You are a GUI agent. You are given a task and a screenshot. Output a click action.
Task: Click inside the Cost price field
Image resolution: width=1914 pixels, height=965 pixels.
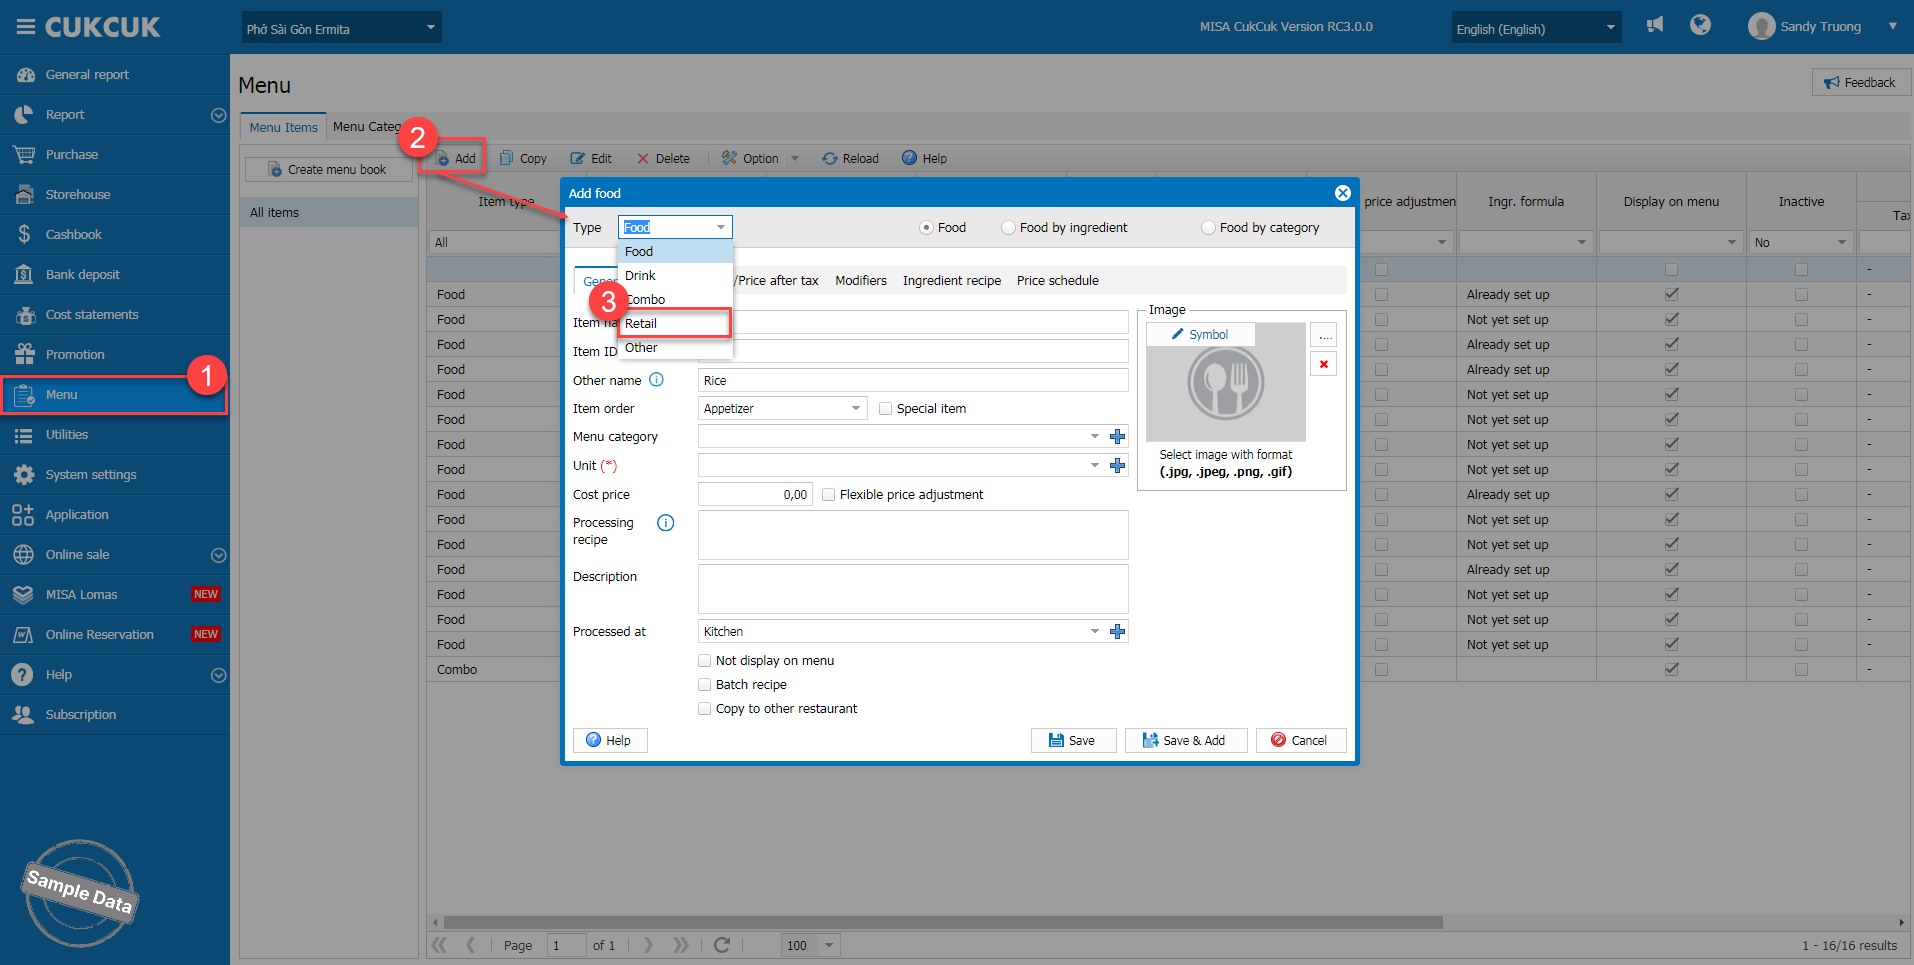[754, 495]
